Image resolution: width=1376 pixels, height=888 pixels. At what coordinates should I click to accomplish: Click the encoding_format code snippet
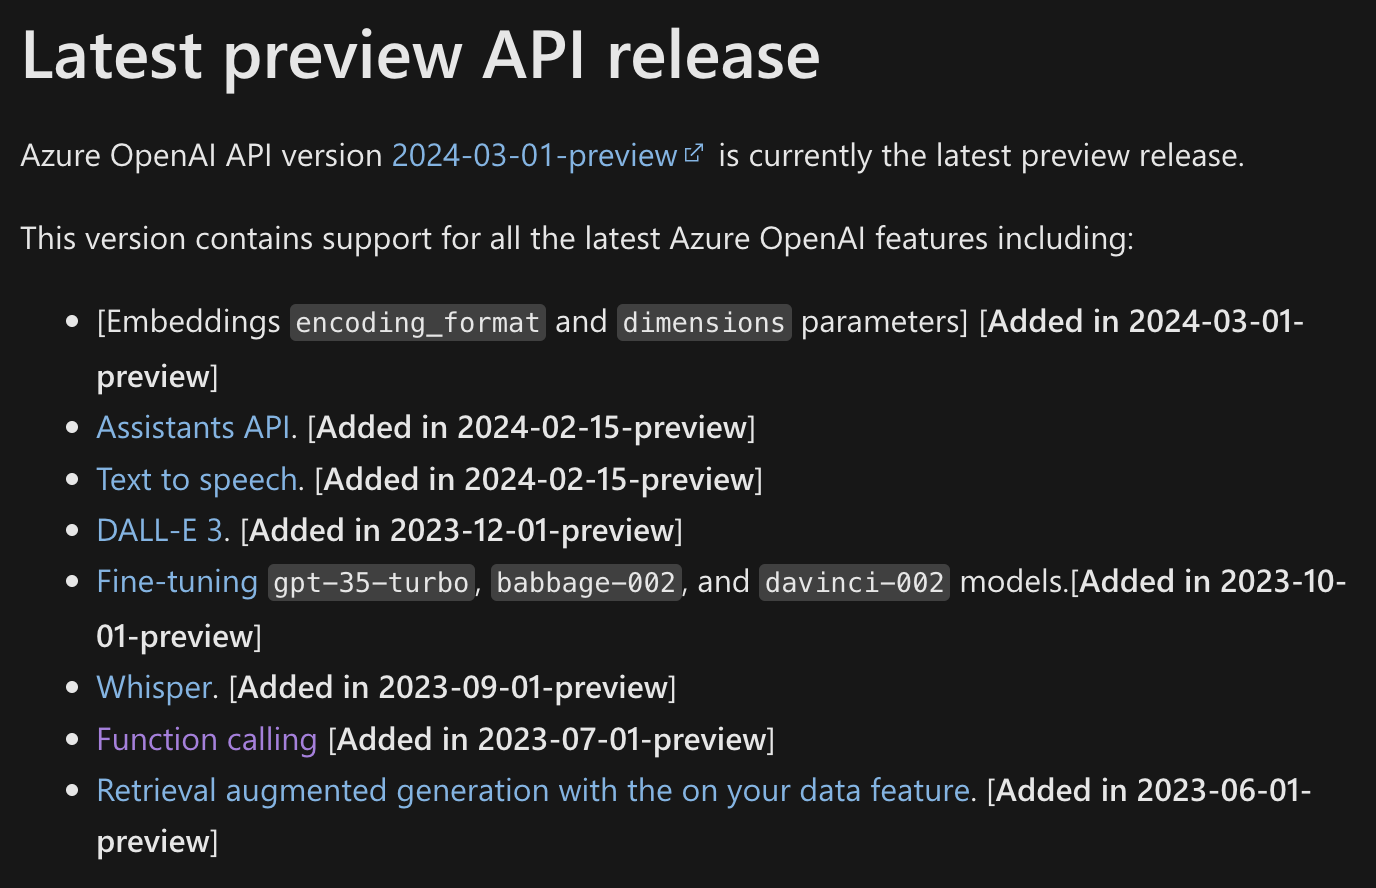pyautogui.click(x=418, y=323)
